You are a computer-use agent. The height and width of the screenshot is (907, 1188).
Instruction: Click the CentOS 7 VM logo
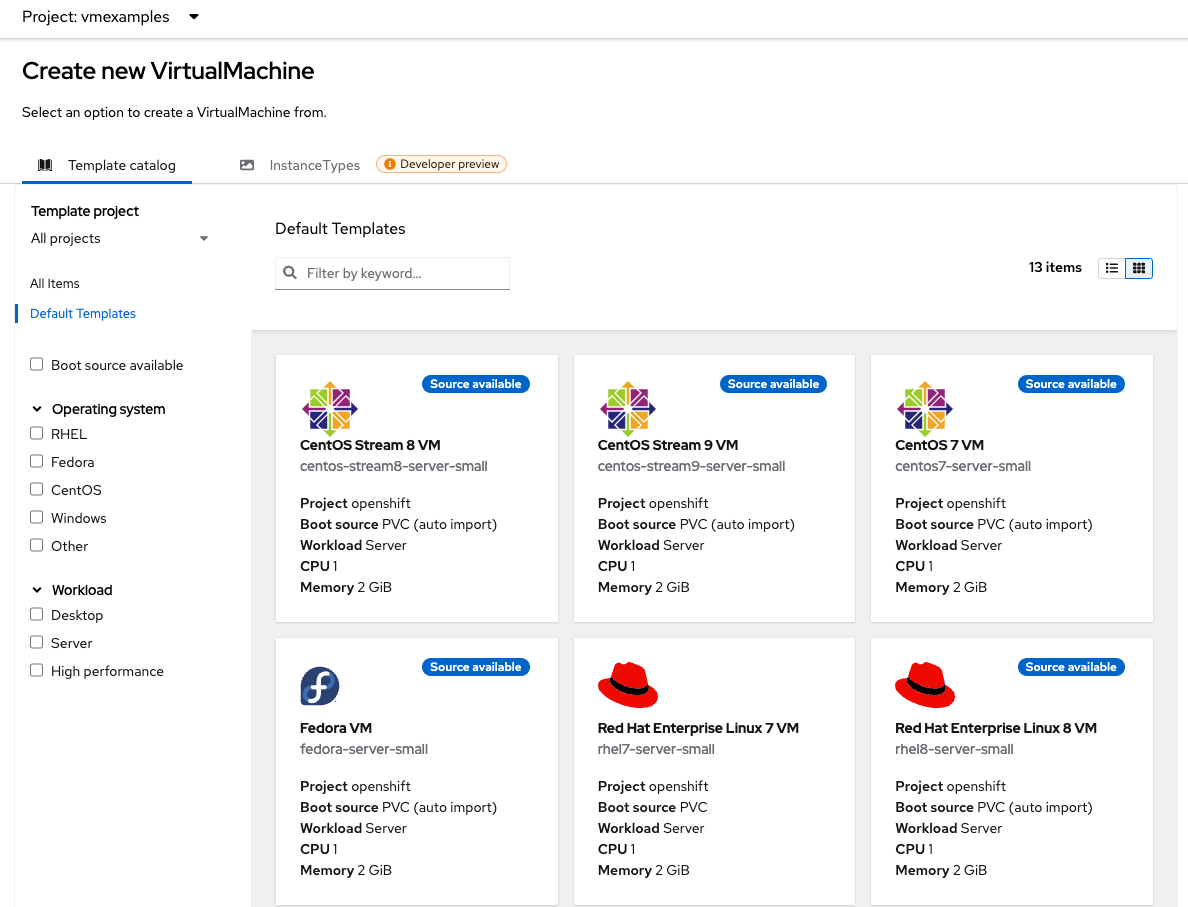tap(924, 409)
